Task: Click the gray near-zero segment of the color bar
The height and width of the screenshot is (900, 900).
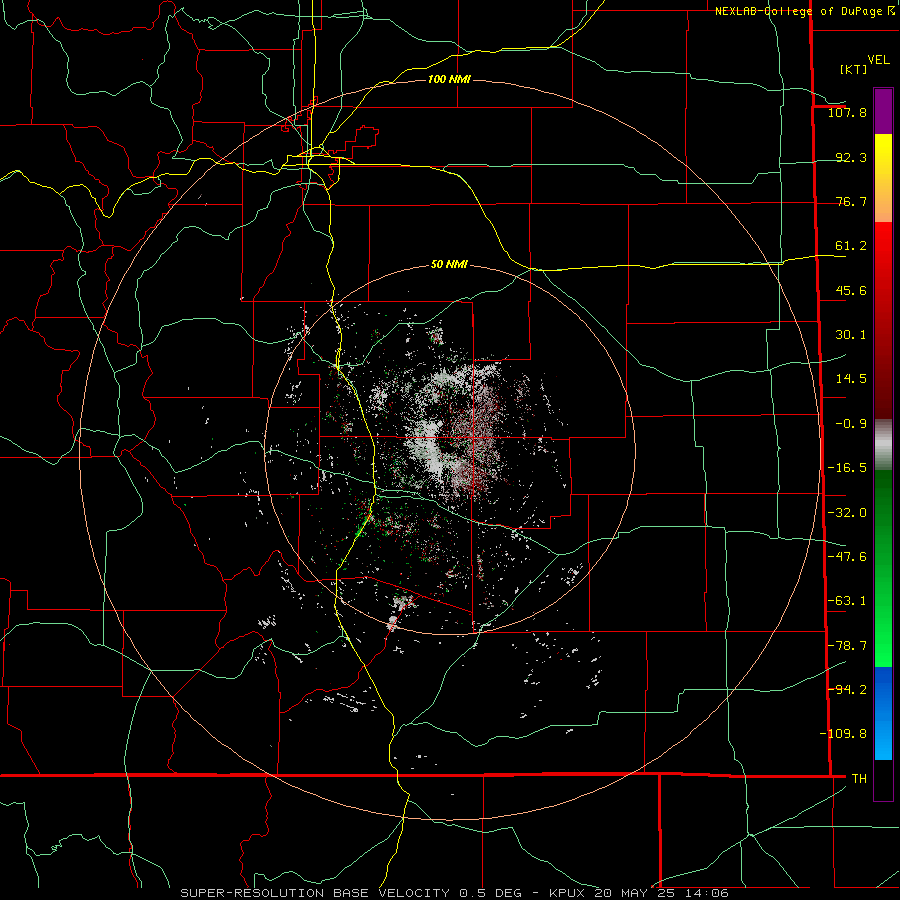Action: 883,445
